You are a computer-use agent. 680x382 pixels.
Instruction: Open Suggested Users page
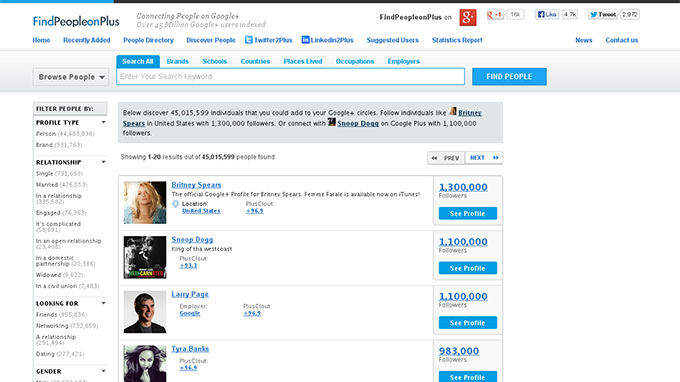pyautogui.click(x=392, y=40)
